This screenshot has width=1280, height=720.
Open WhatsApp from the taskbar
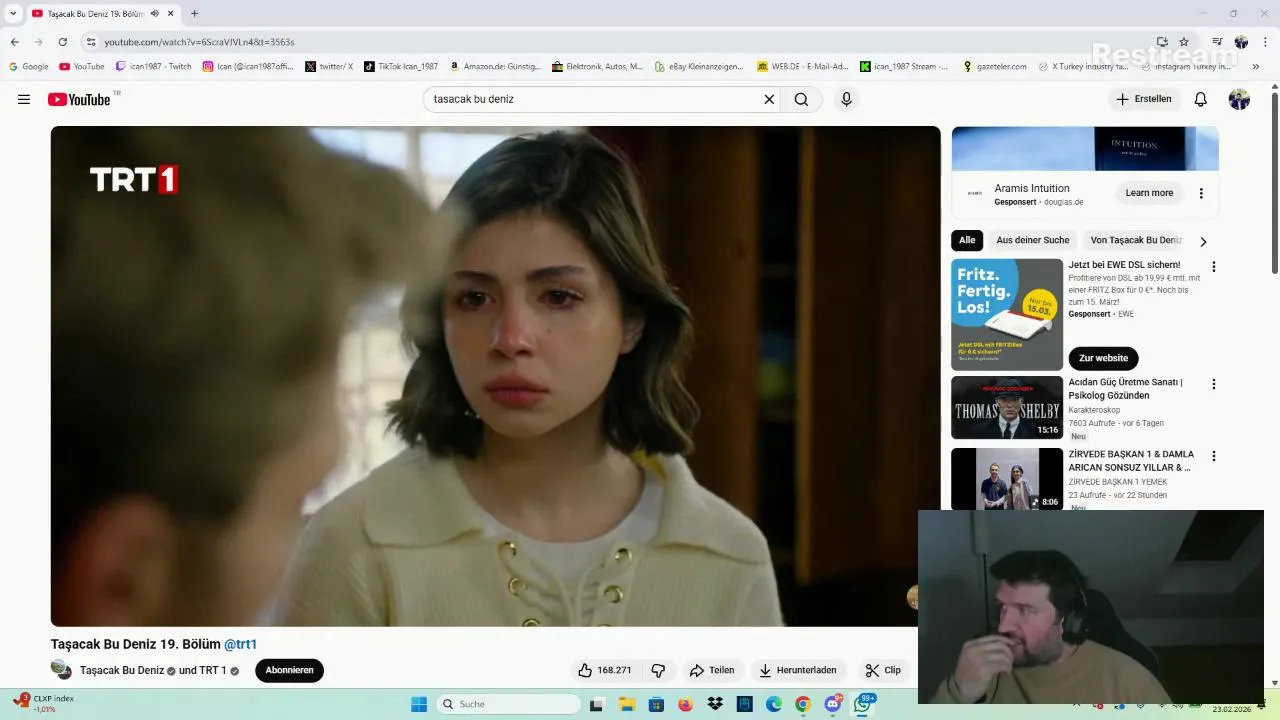click(863, 704)
